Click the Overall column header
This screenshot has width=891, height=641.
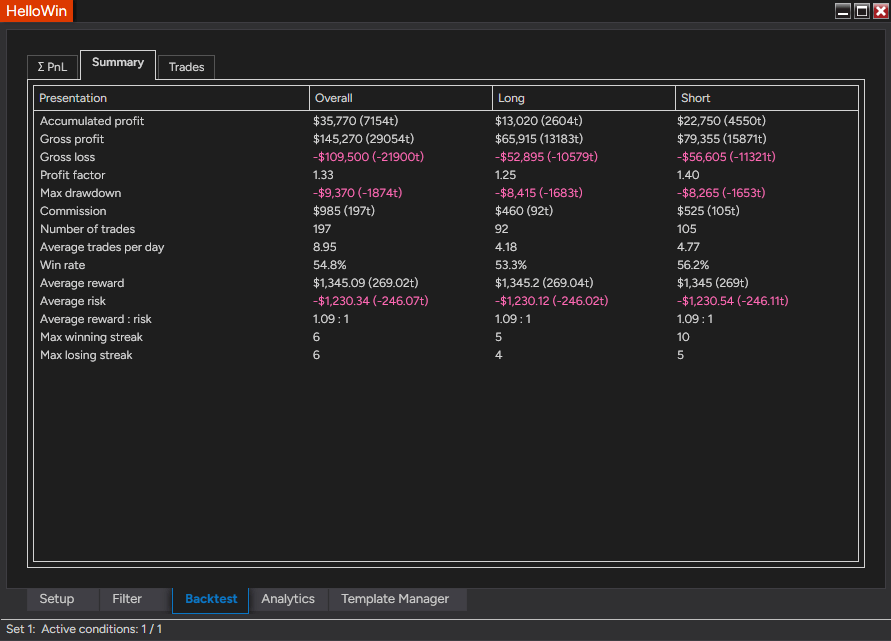(x=401, y=98)
